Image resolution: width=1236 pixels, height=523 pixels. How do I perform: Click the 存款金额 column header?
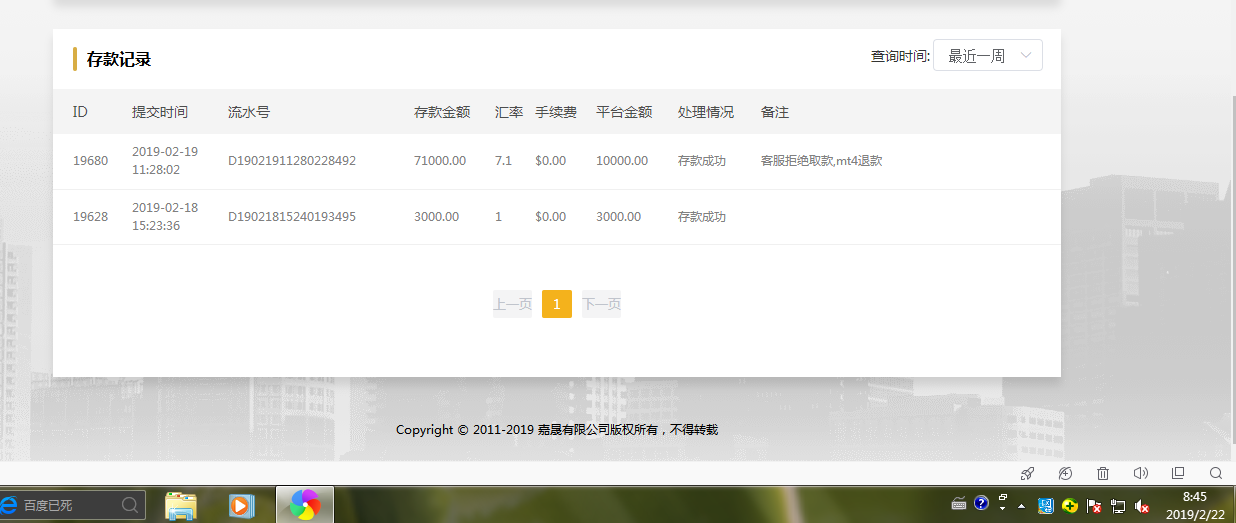point(441,112)
